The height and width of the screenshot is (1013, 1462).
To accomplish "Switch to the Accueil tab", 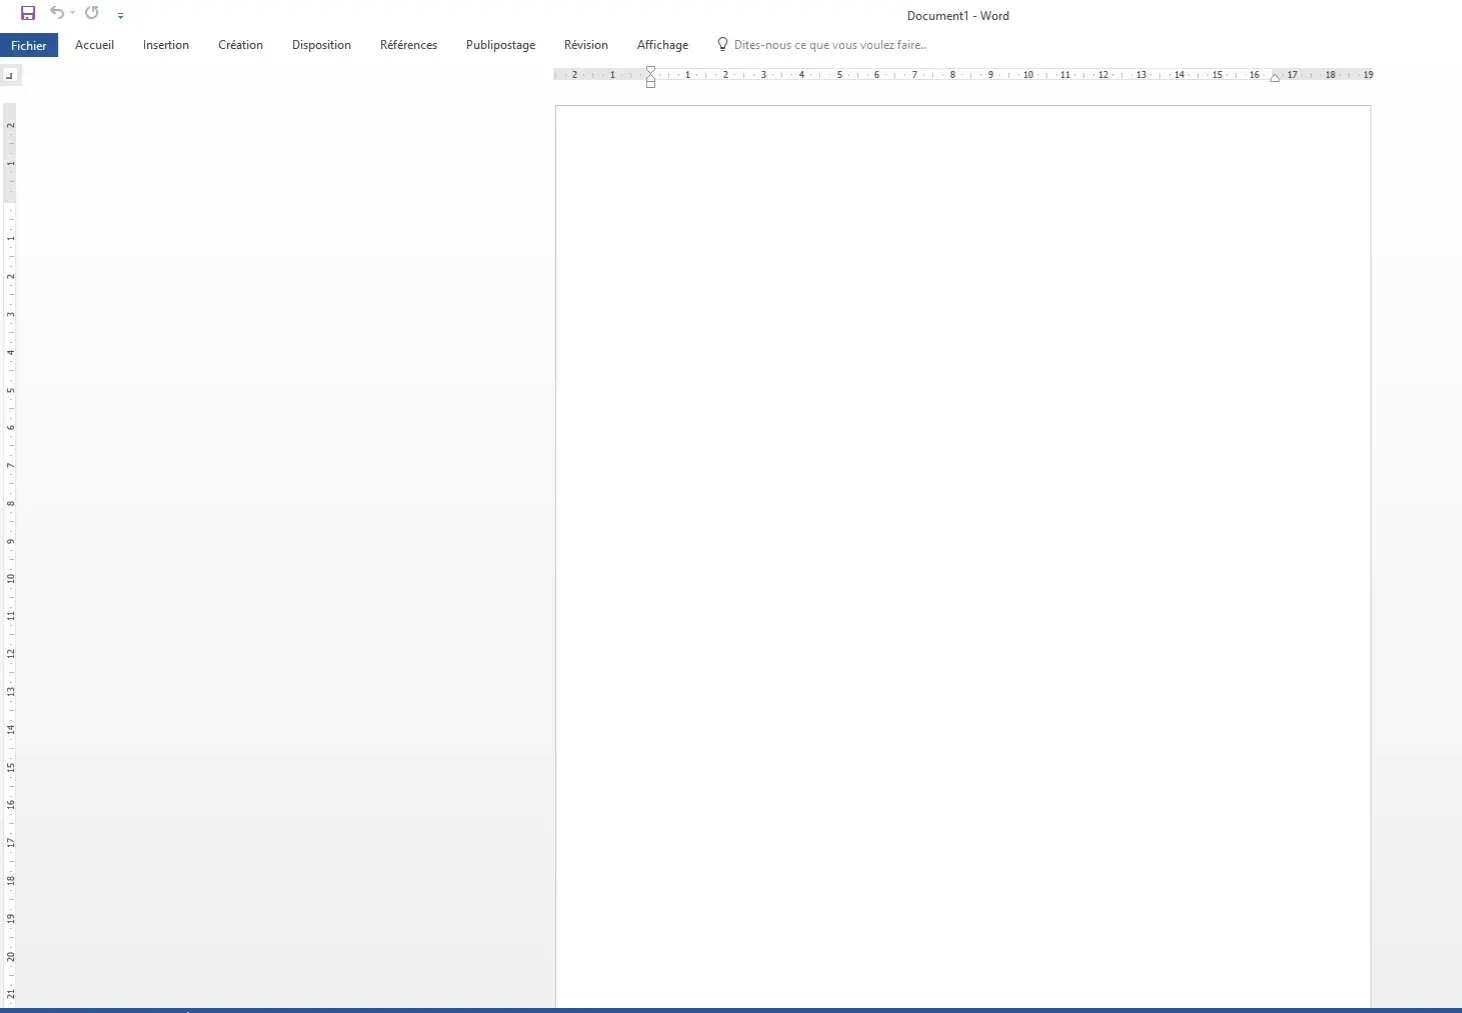I will click(95, 45).
